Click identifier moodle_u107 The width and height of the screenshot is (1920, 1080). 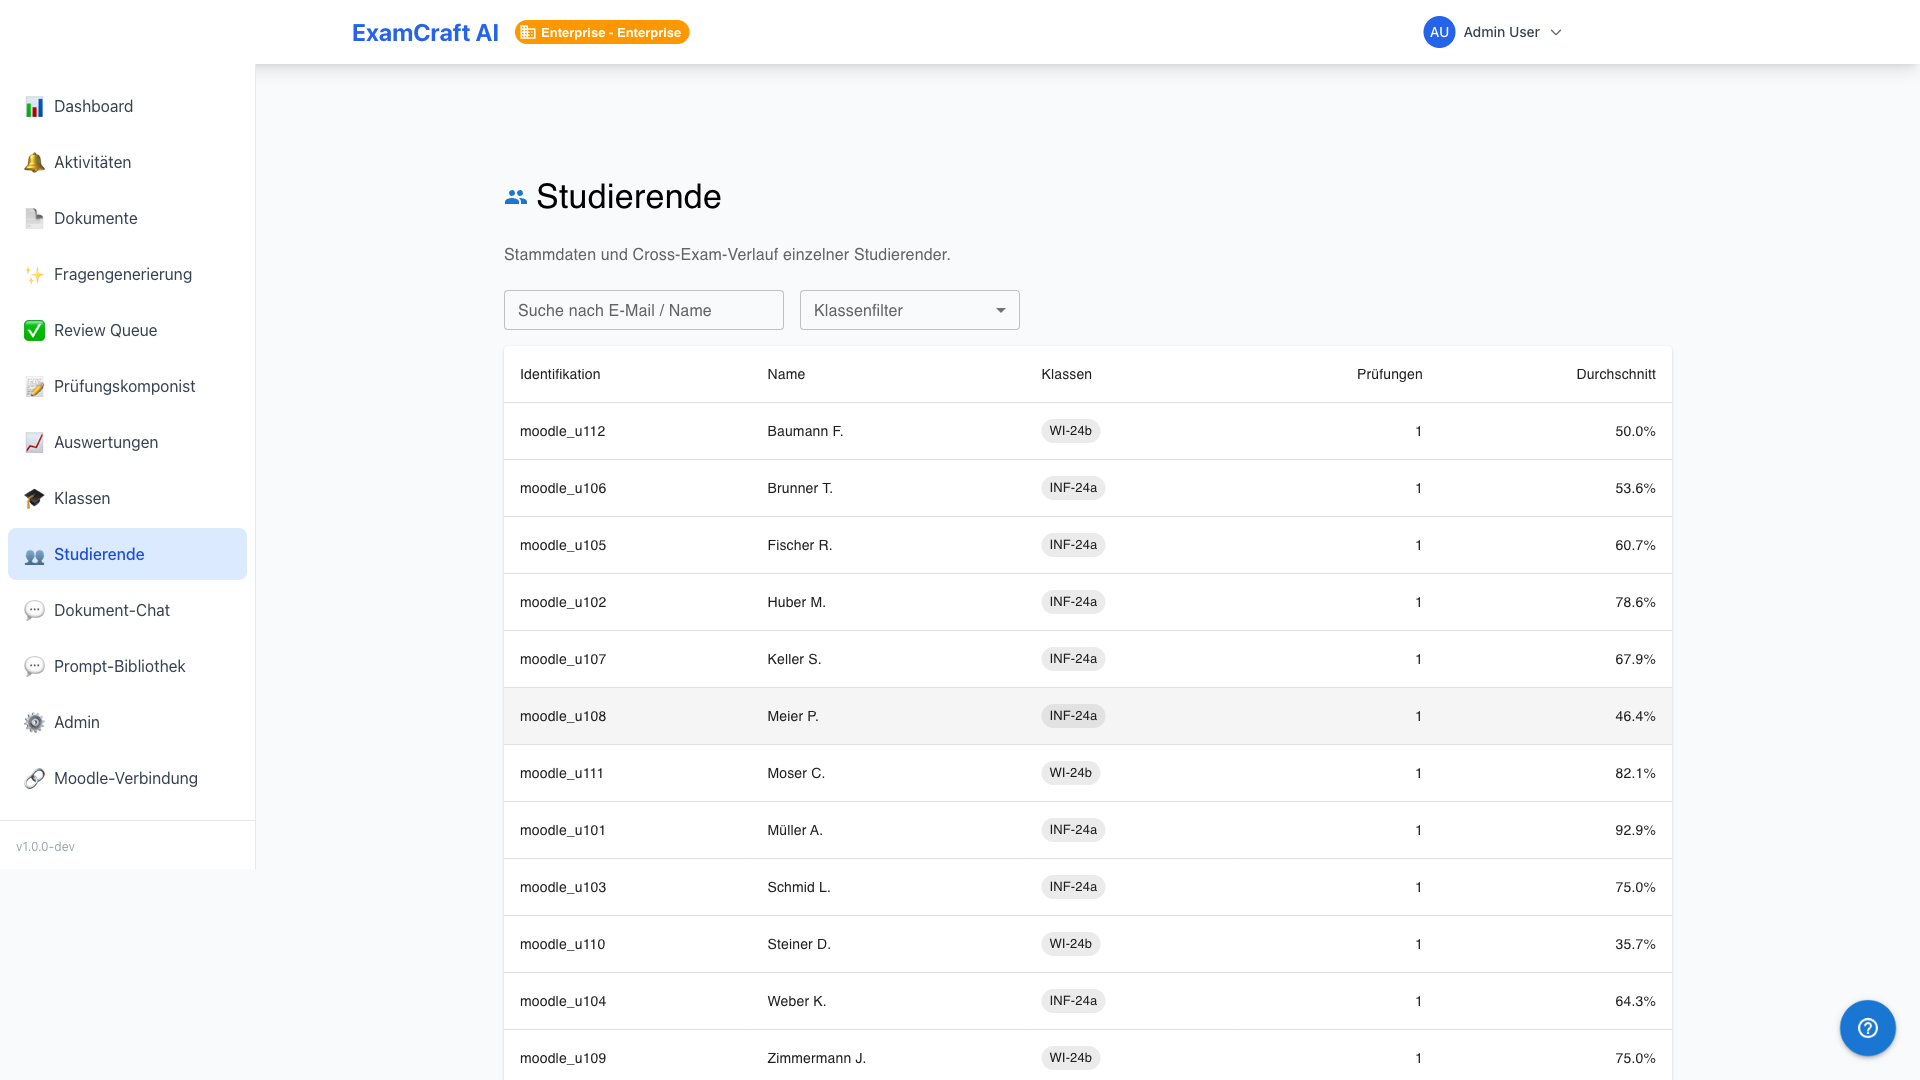tap(563, 659)
